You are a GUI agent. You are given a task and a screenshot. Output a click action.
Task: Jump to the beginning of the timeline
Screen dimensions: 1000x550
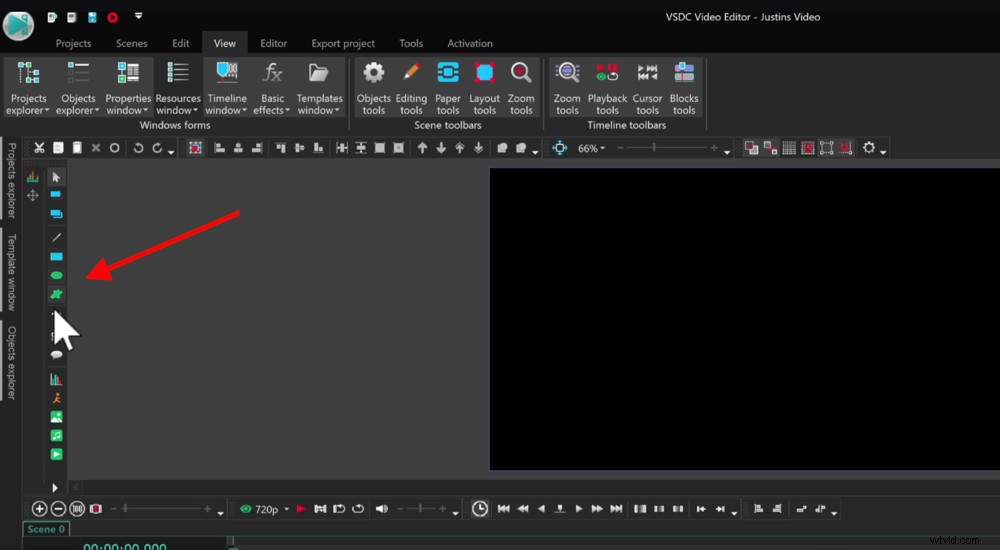503,509
